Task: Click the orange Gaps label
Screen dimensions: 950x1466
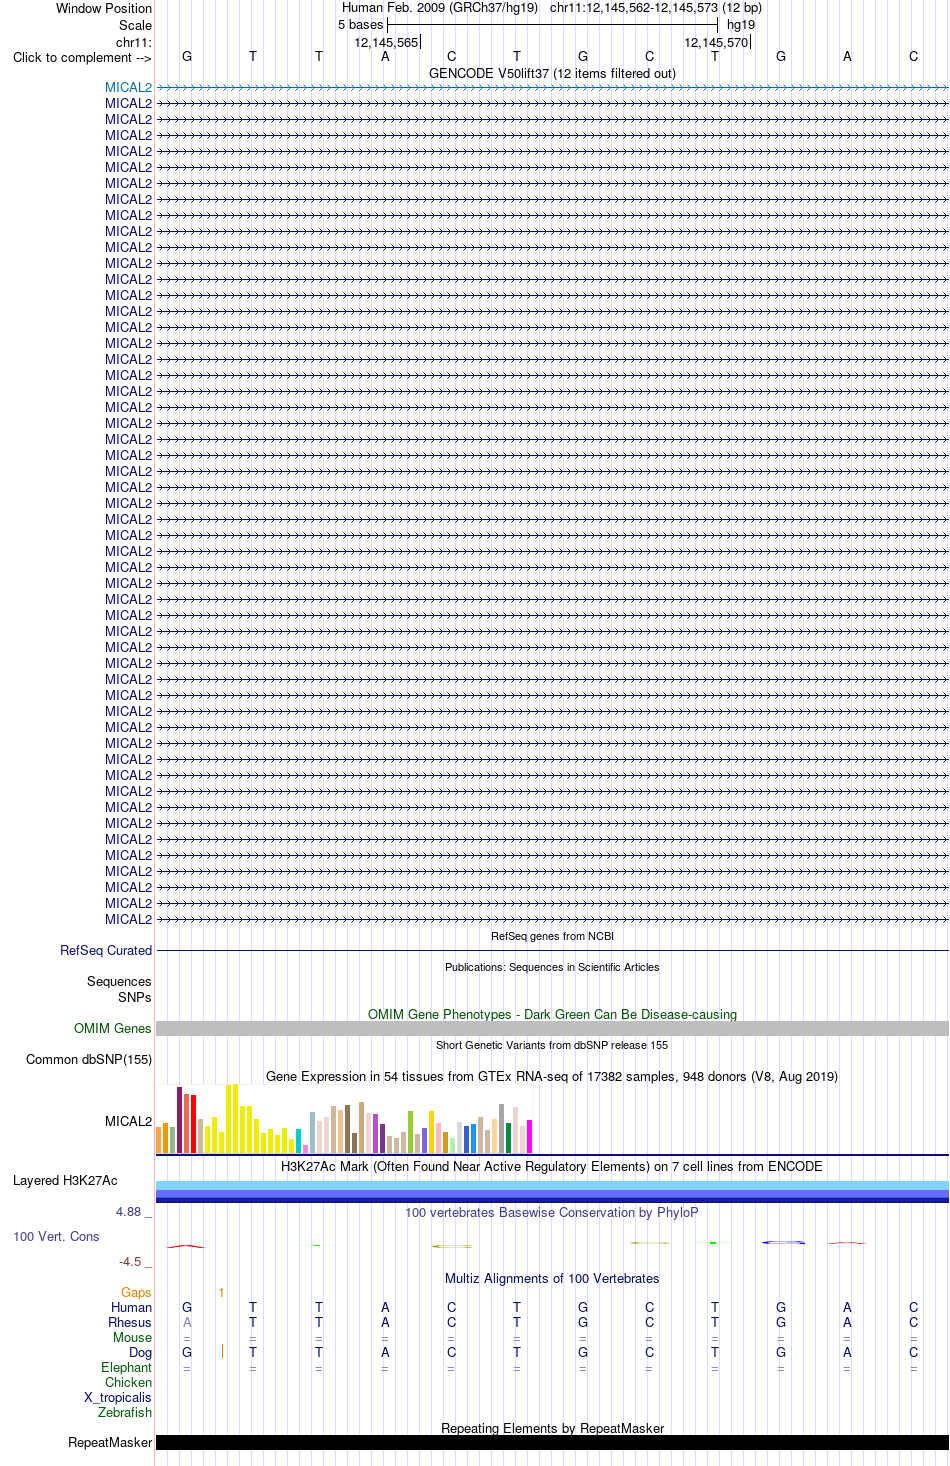Action: (x=136, y=1292)
